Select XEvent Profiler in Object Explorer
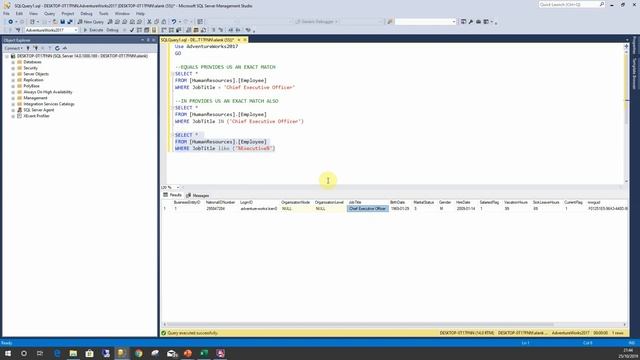This screenshot has height=360, width=640. 36,116
